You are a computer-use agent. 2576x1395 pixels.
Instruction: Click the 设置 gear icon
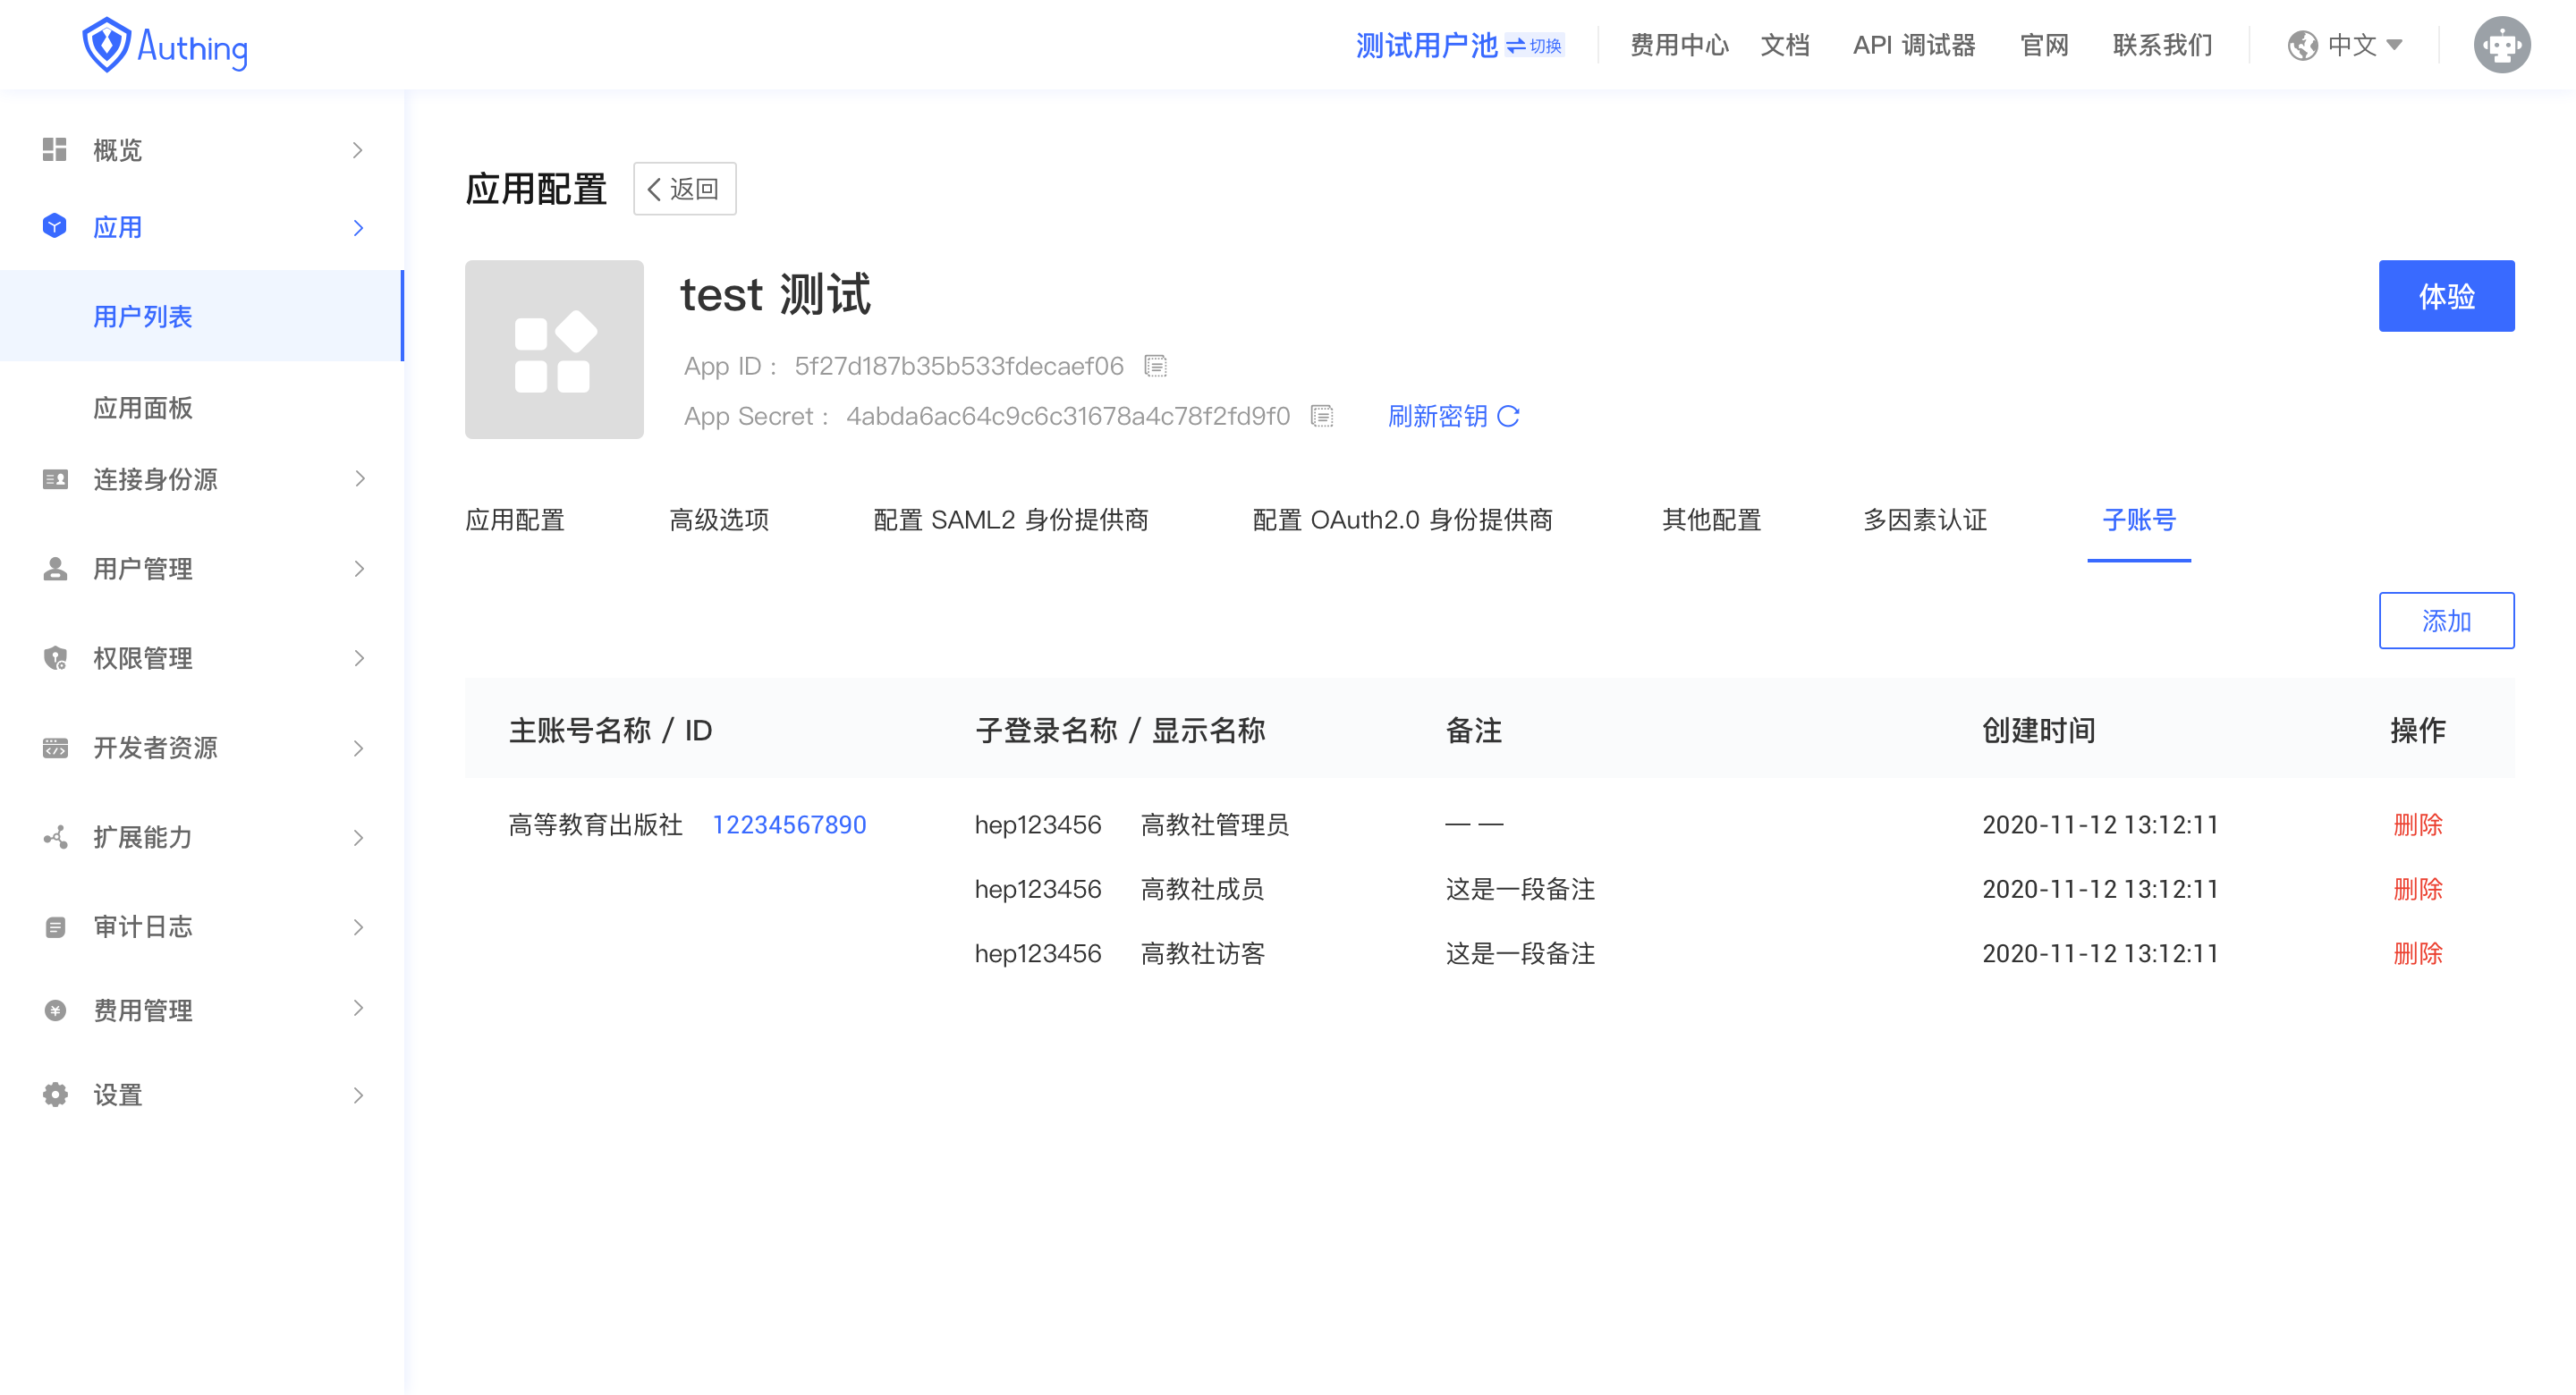pos(55,1095)
